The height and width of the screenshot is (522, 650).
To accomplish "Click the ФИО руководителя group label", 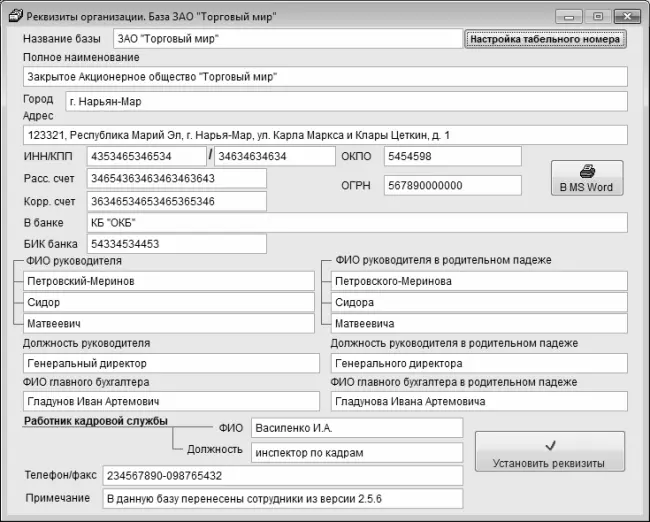I will 74,261.
